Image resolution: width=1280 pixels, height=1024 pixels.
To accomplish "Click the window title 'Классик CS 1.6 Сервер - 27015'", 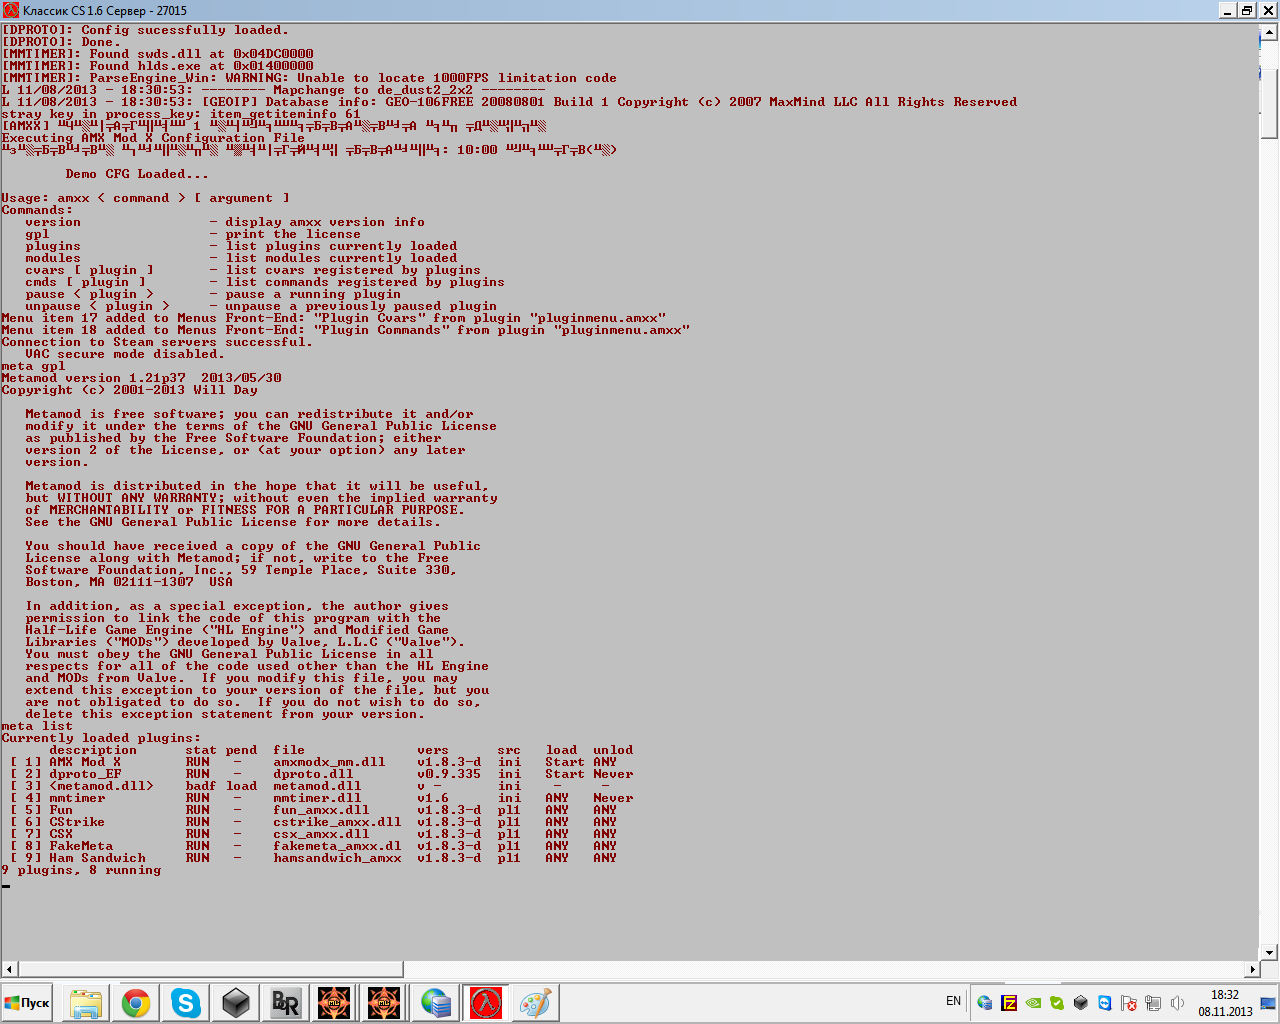I will [105, 10].
